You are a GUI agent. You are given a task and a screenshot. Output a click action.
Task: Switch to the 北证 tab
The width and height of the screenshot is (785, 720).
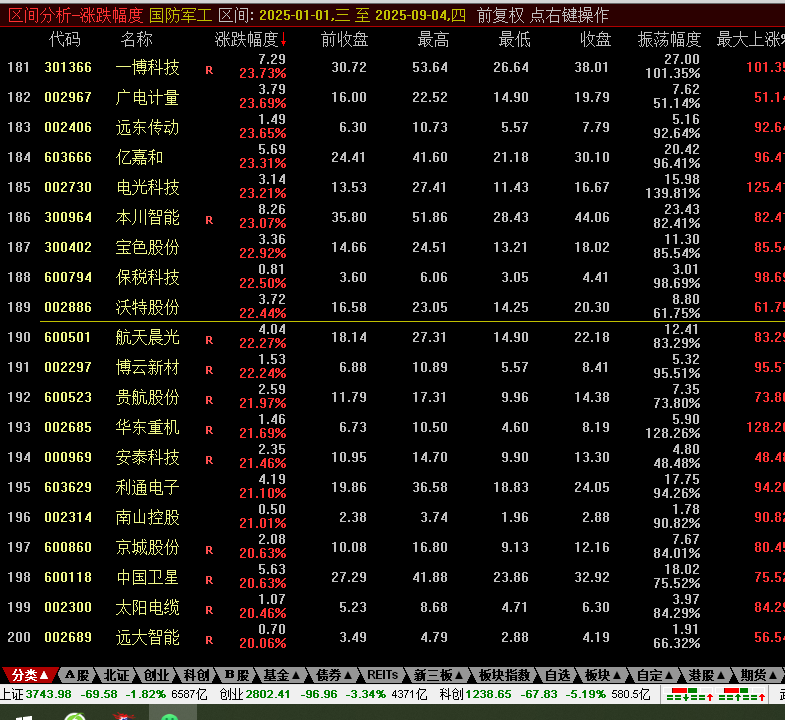tap(117, 675)
